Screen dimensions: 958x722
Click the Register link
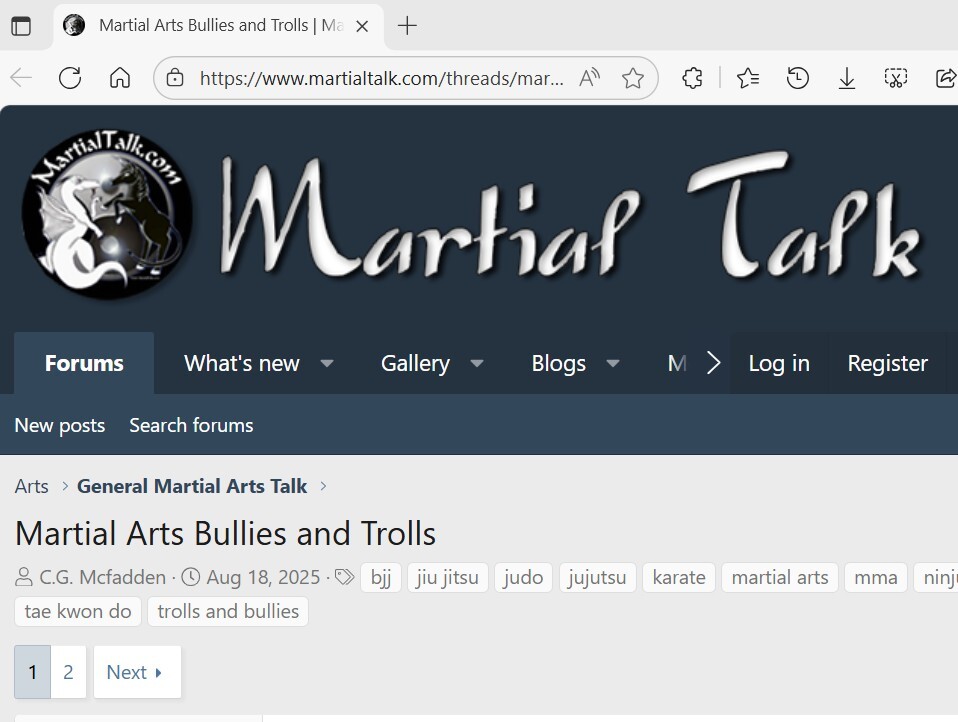(x=887, y=364)
